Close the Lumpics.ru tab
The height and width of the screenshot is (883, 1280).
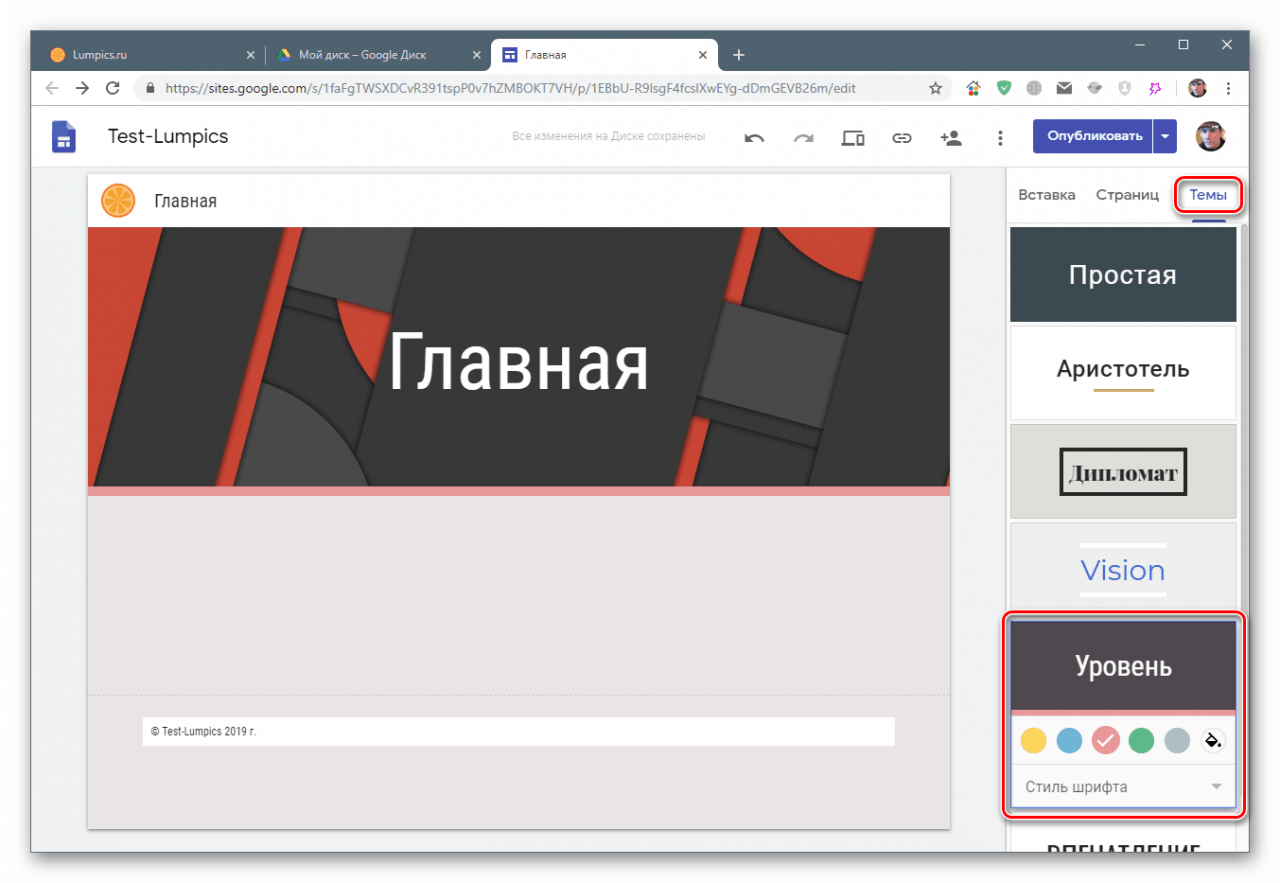[x=250, y=55]
